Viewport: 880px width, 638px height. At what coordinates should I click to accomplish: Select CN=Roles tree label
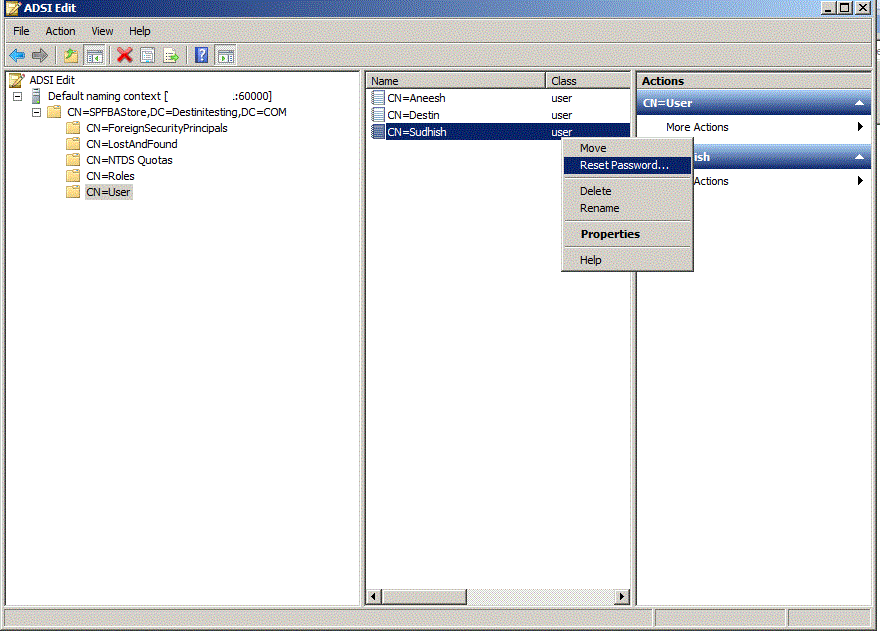110,176
